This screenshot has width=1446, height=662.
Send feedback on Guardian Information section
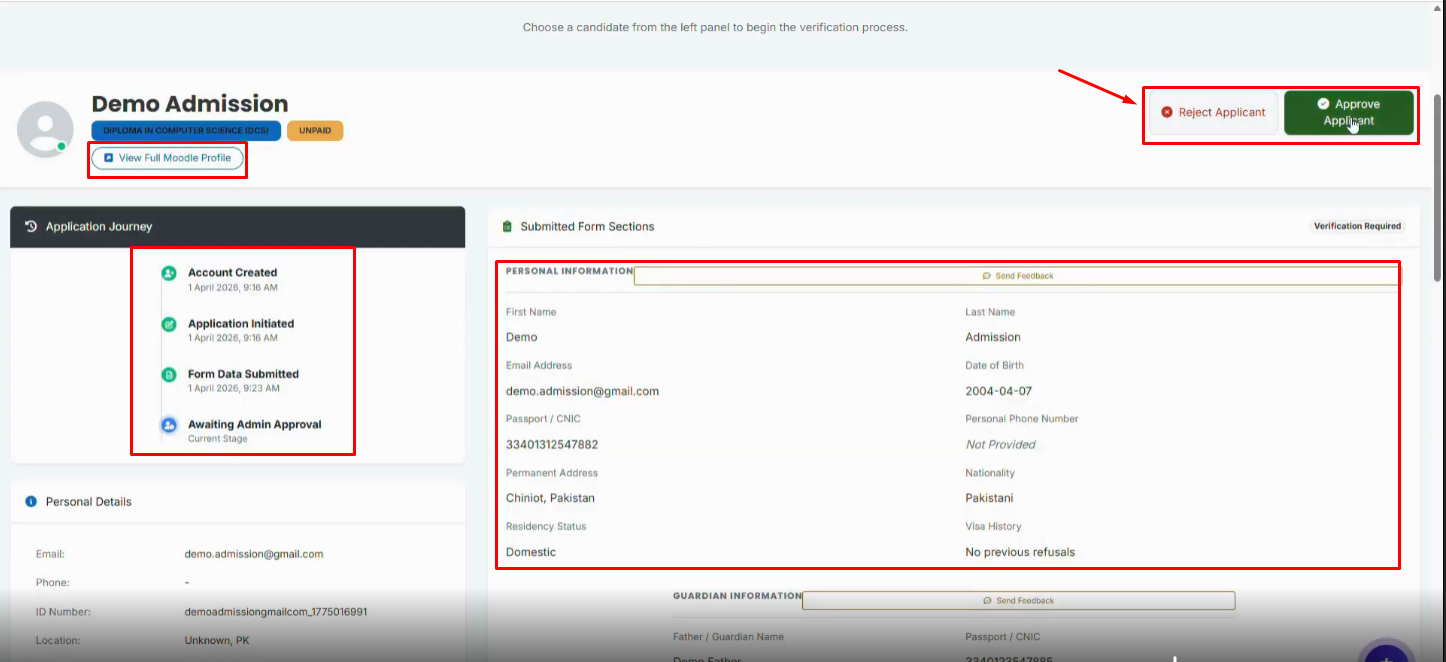(x=1018, y=600)
